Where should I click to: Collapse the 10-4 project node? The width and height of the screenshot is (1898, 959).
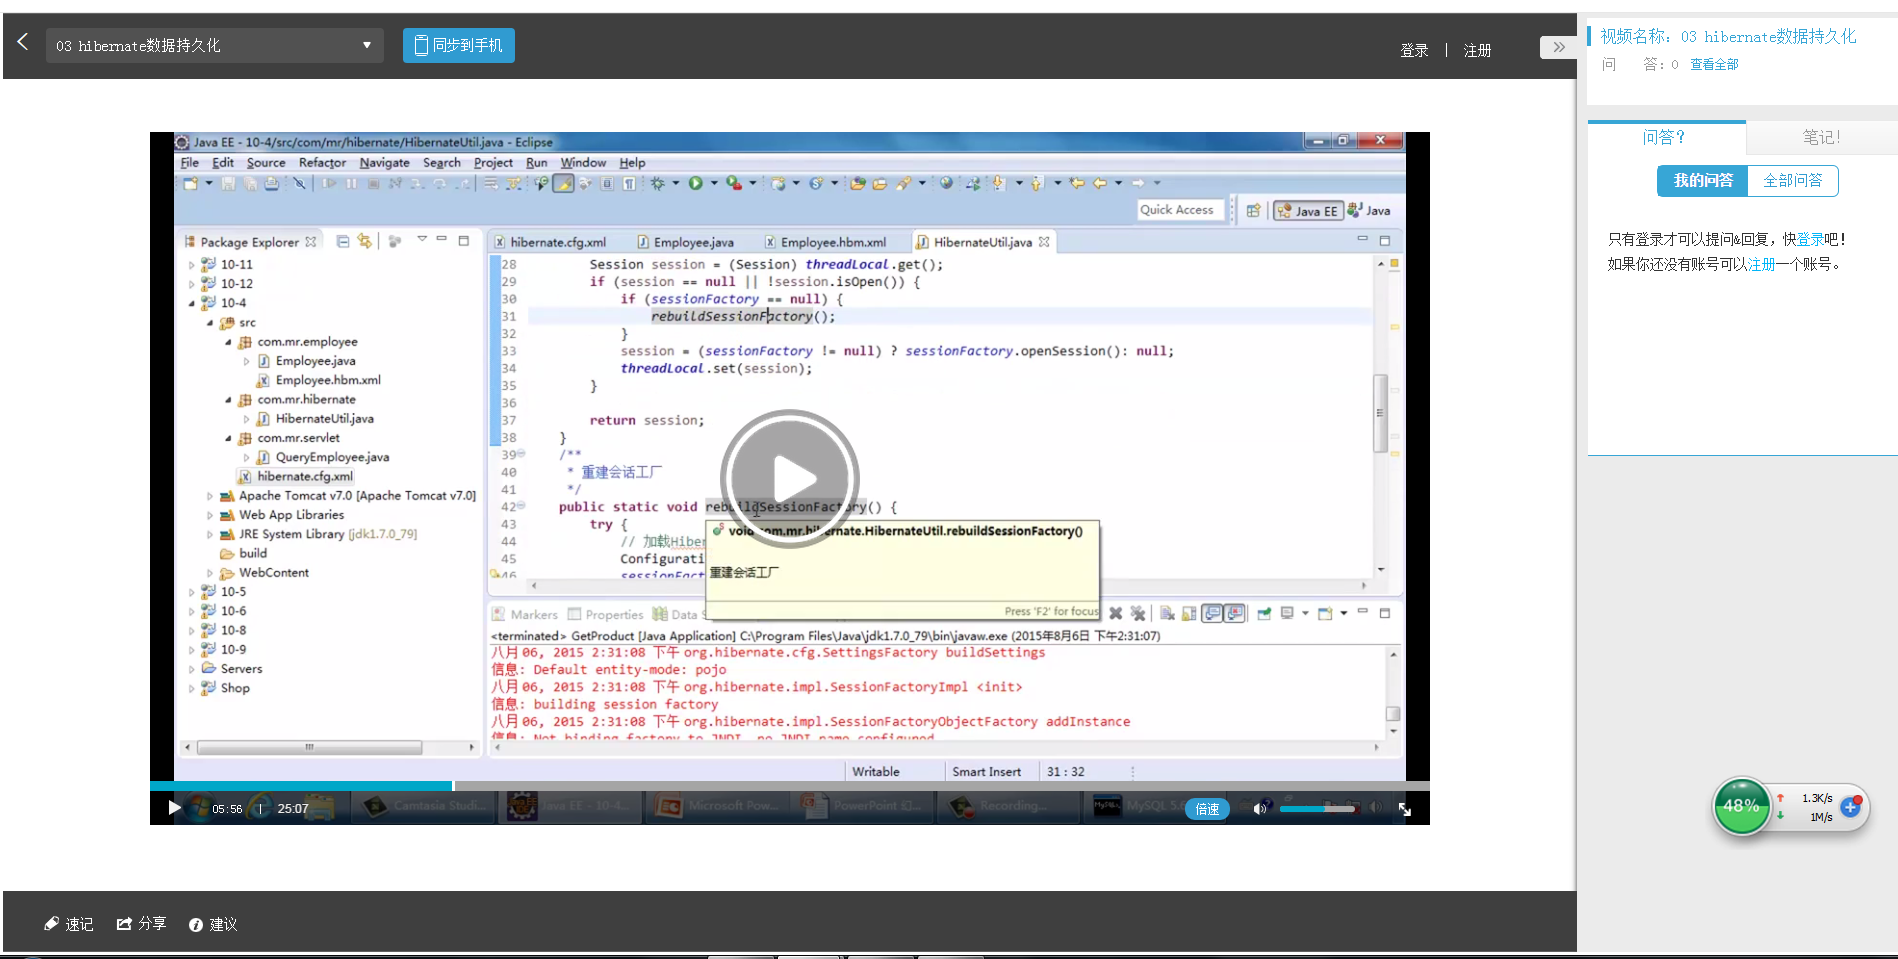(x=191, y=303)
